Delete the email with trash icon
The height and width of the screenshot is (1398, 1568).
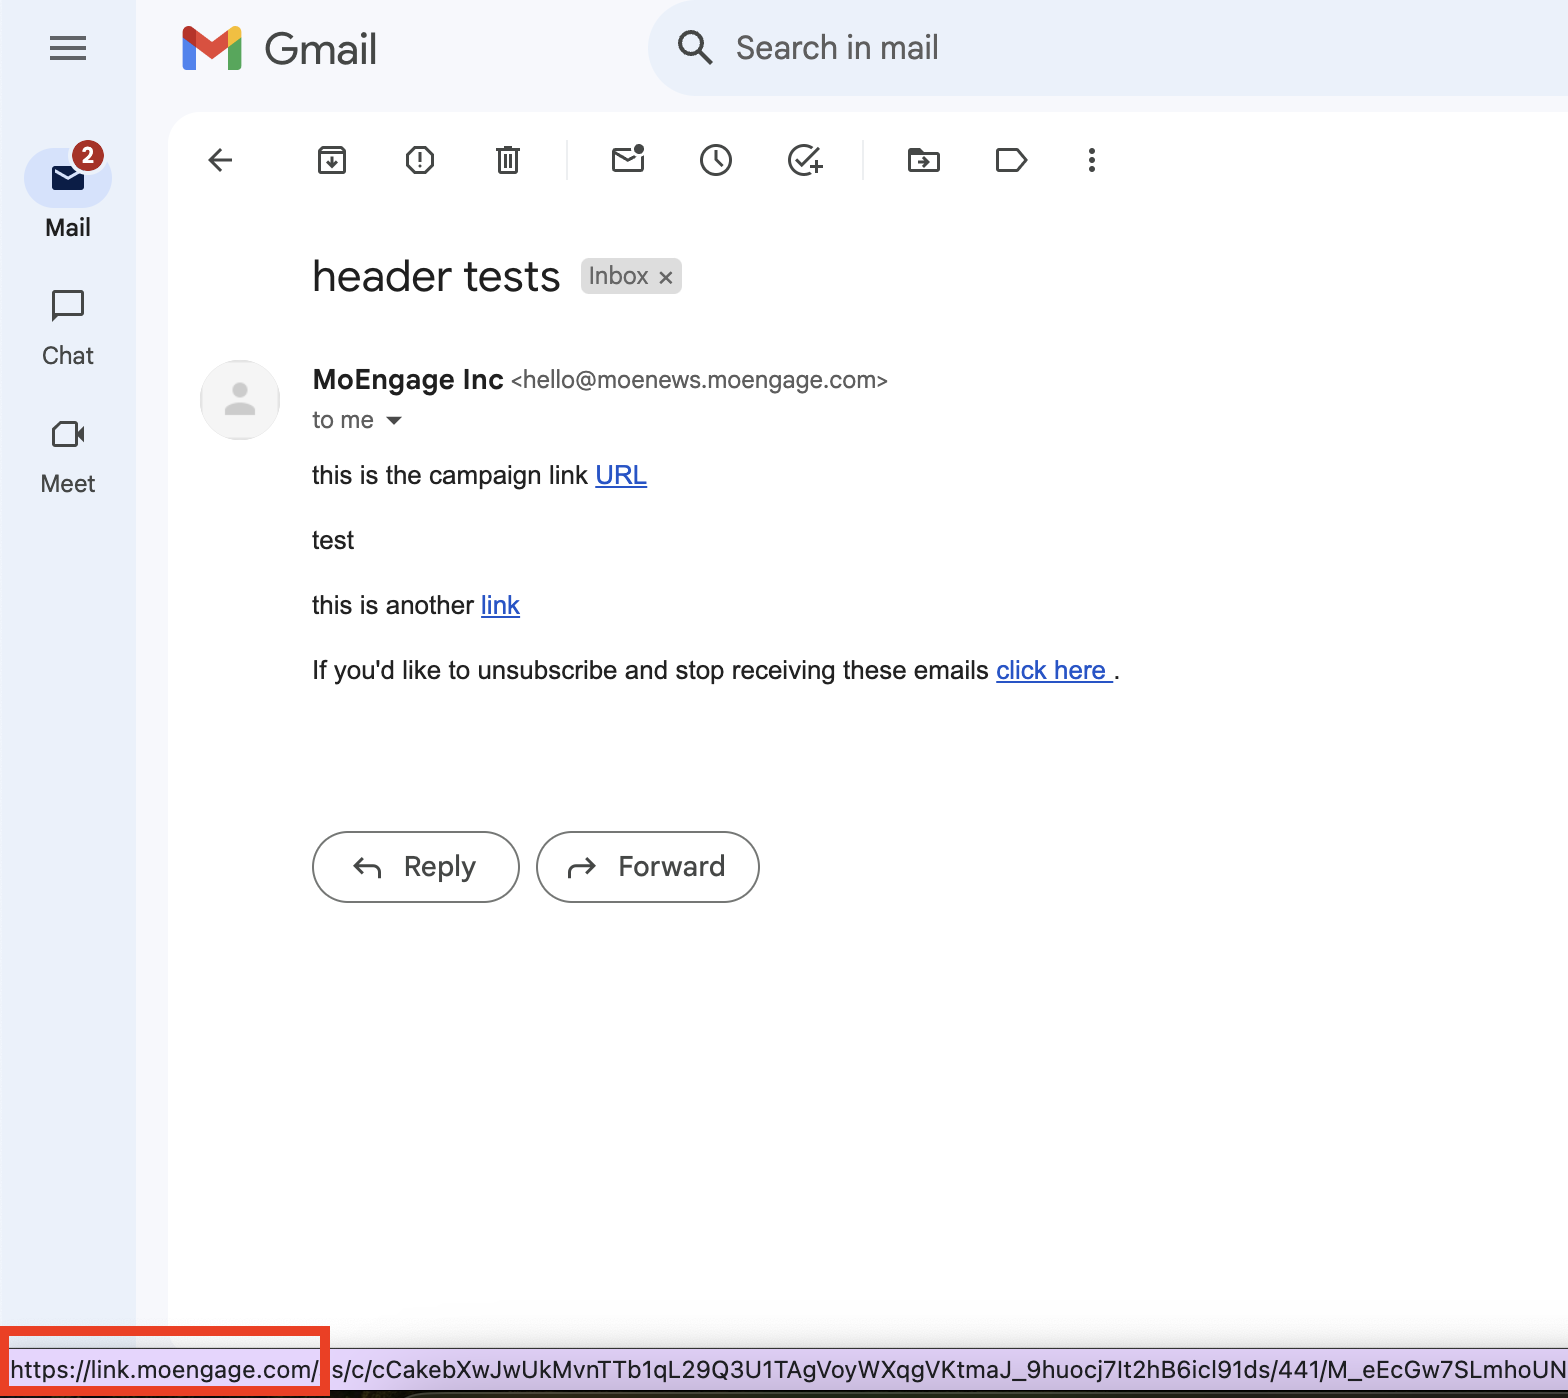(508, 160)
